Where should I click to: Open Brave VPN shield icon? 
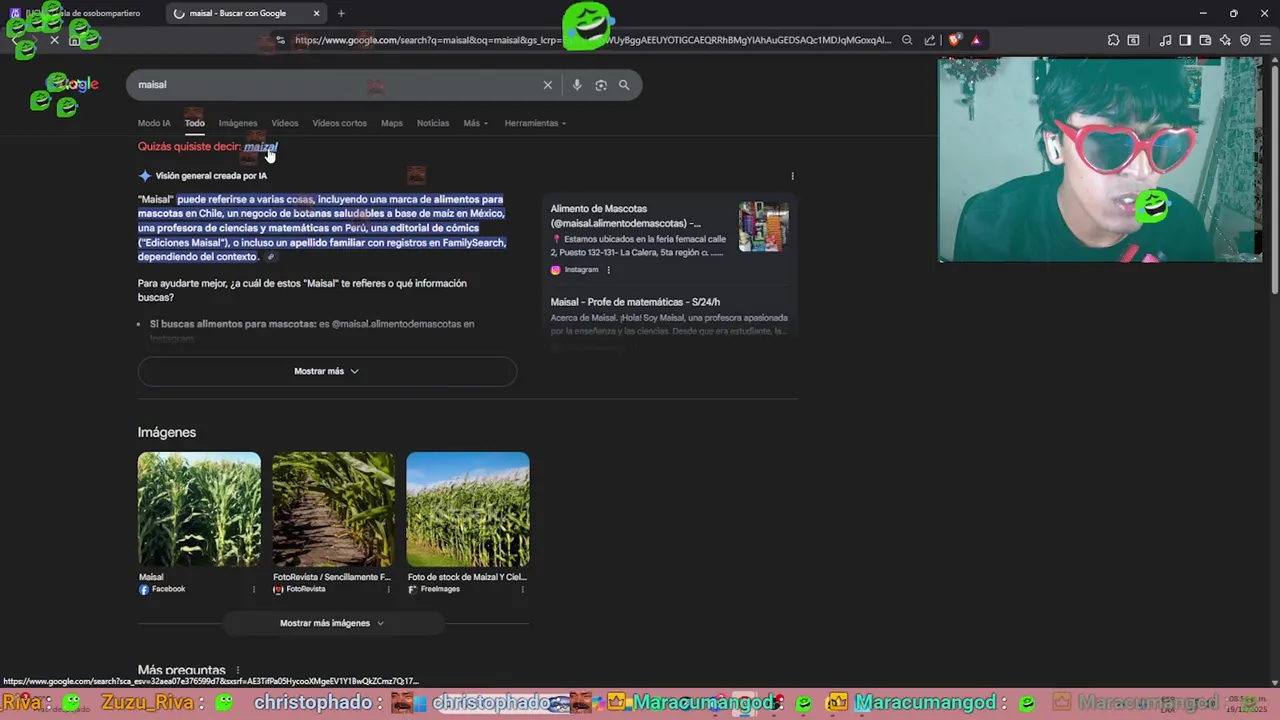1245,40
